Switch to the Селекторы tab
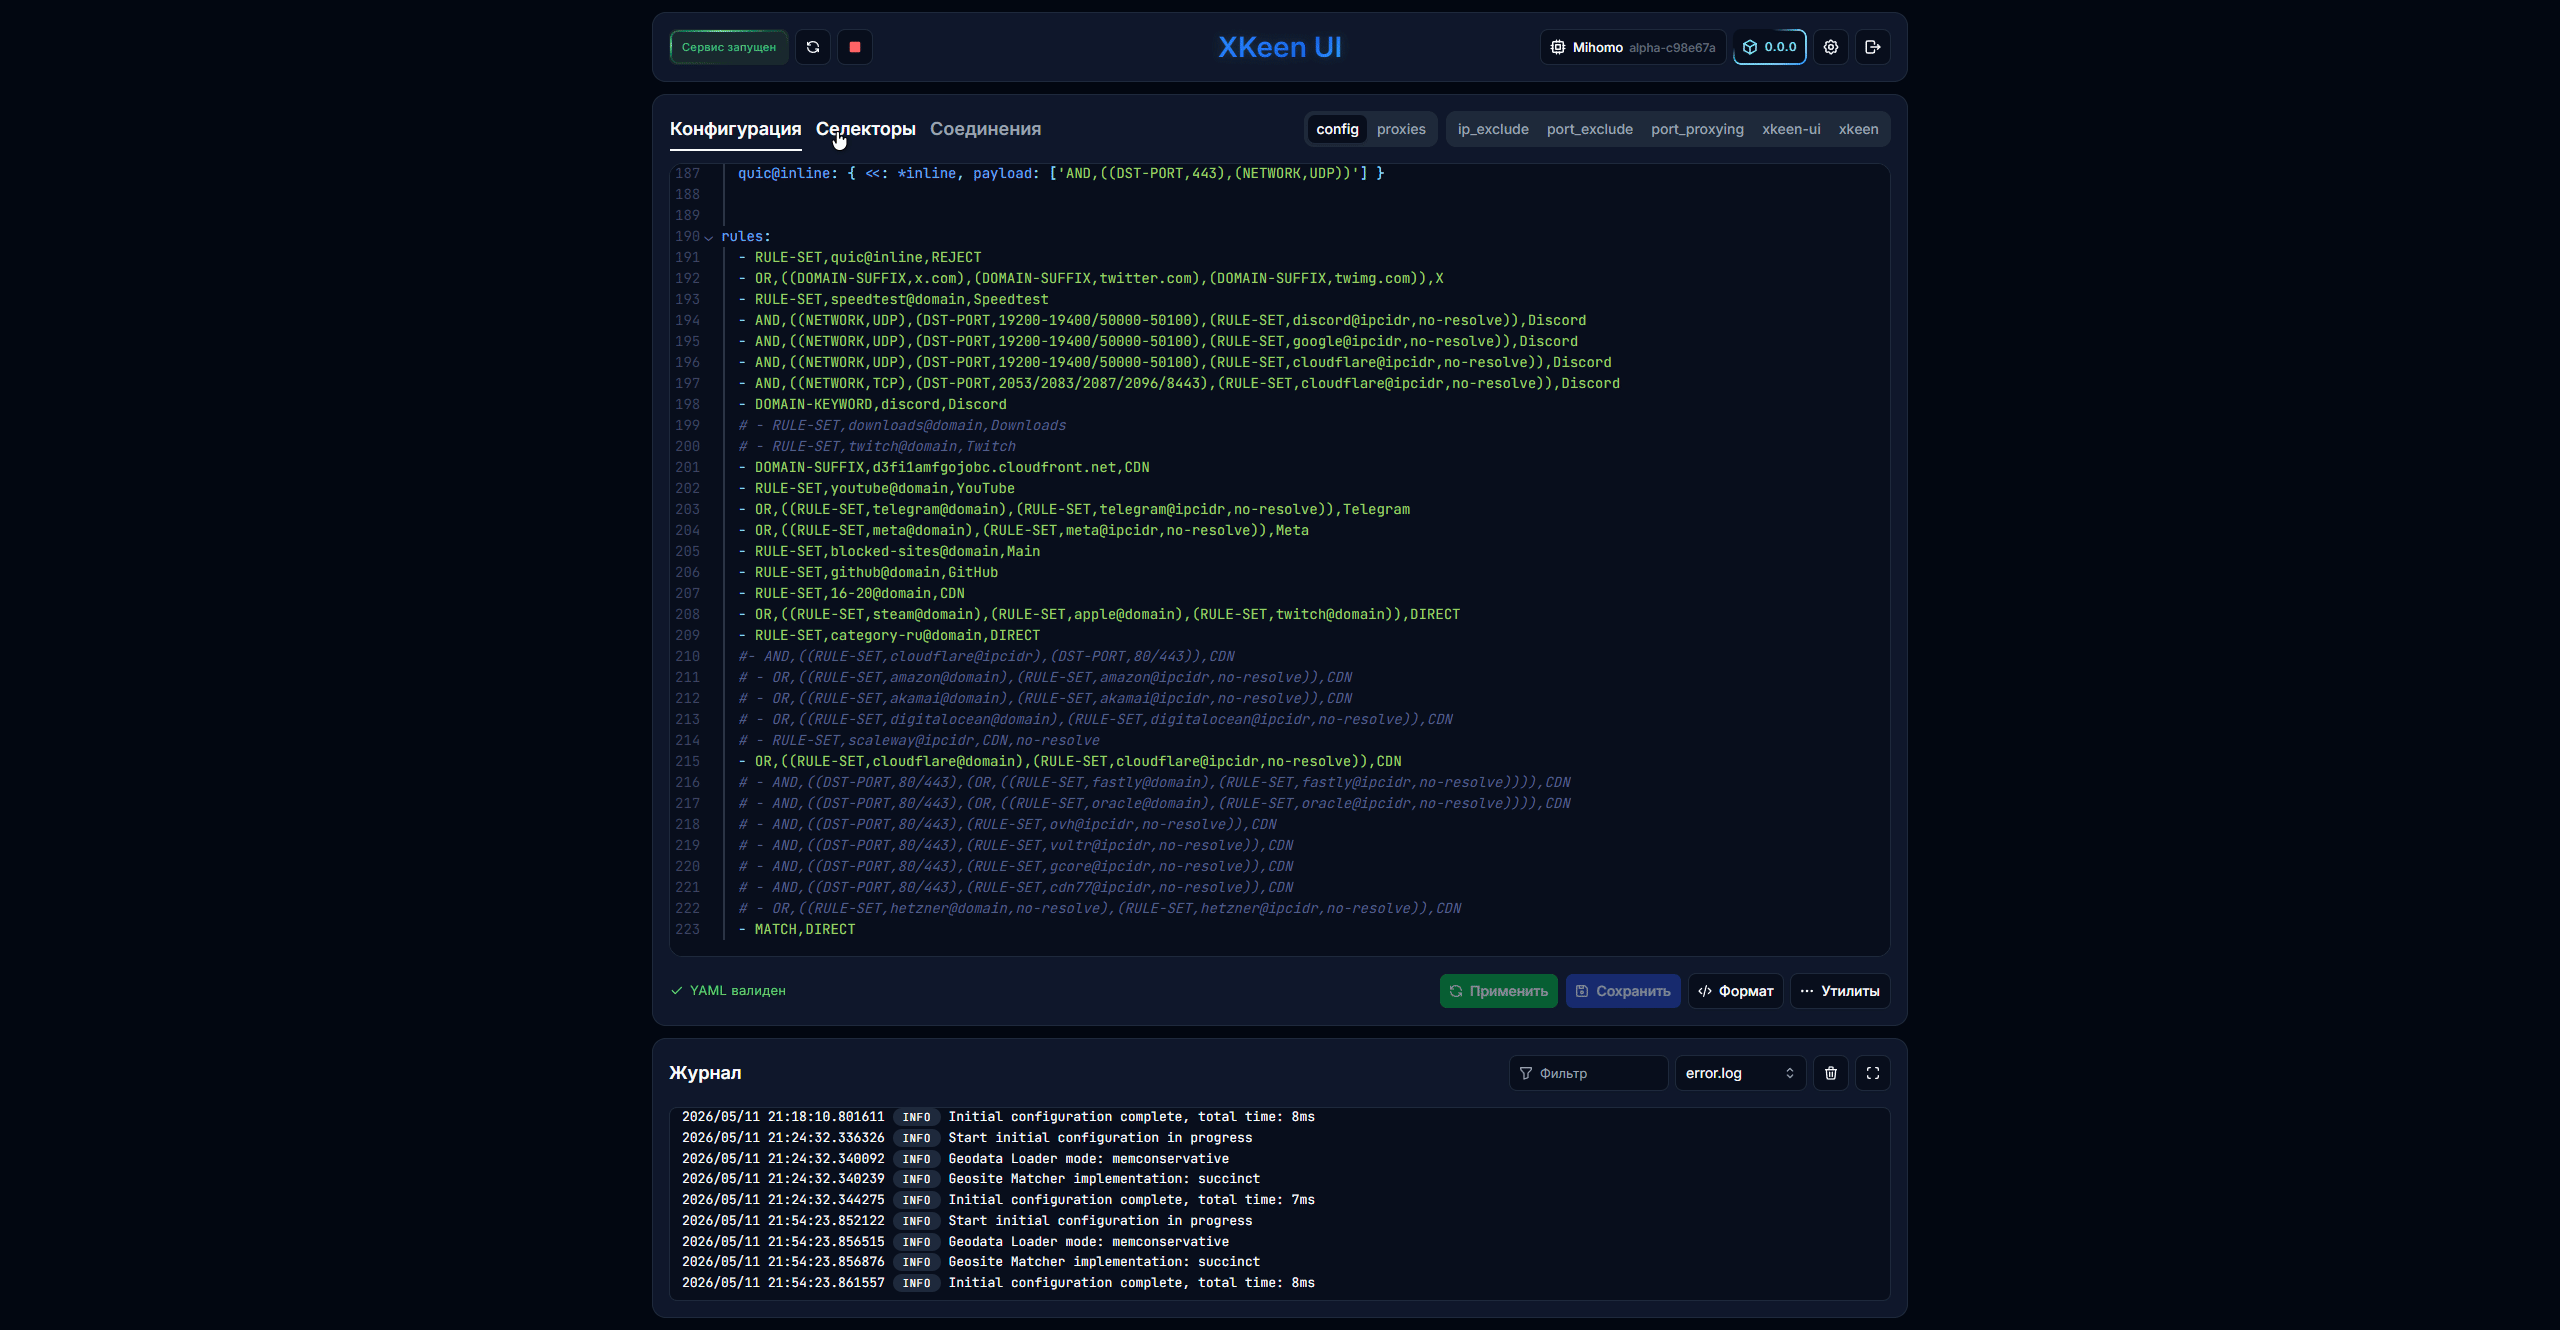The image size is (2560, 1330). click(866, 129)
